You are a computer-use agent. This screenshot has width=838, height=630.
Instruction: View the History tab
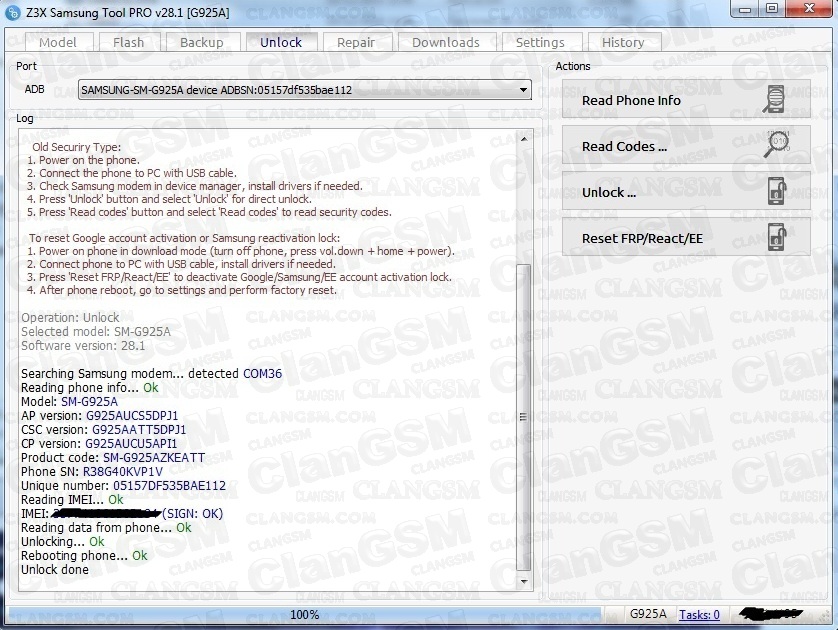coord(623,42)
